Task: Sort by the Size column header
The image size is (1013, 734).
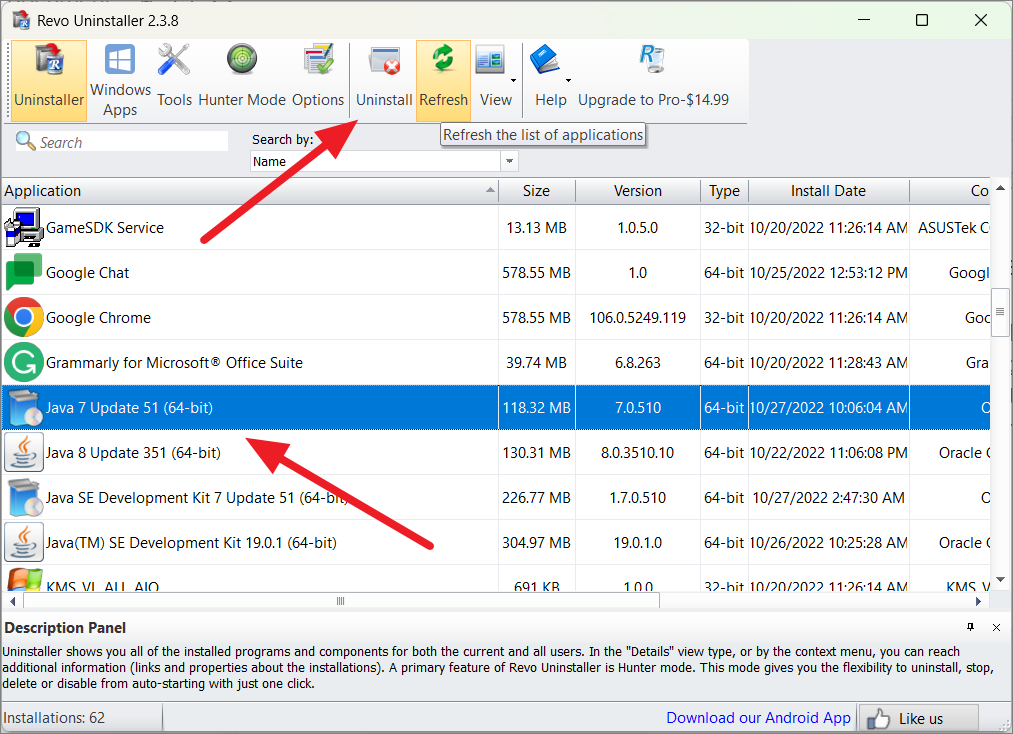Action: [x=536, y=191]
